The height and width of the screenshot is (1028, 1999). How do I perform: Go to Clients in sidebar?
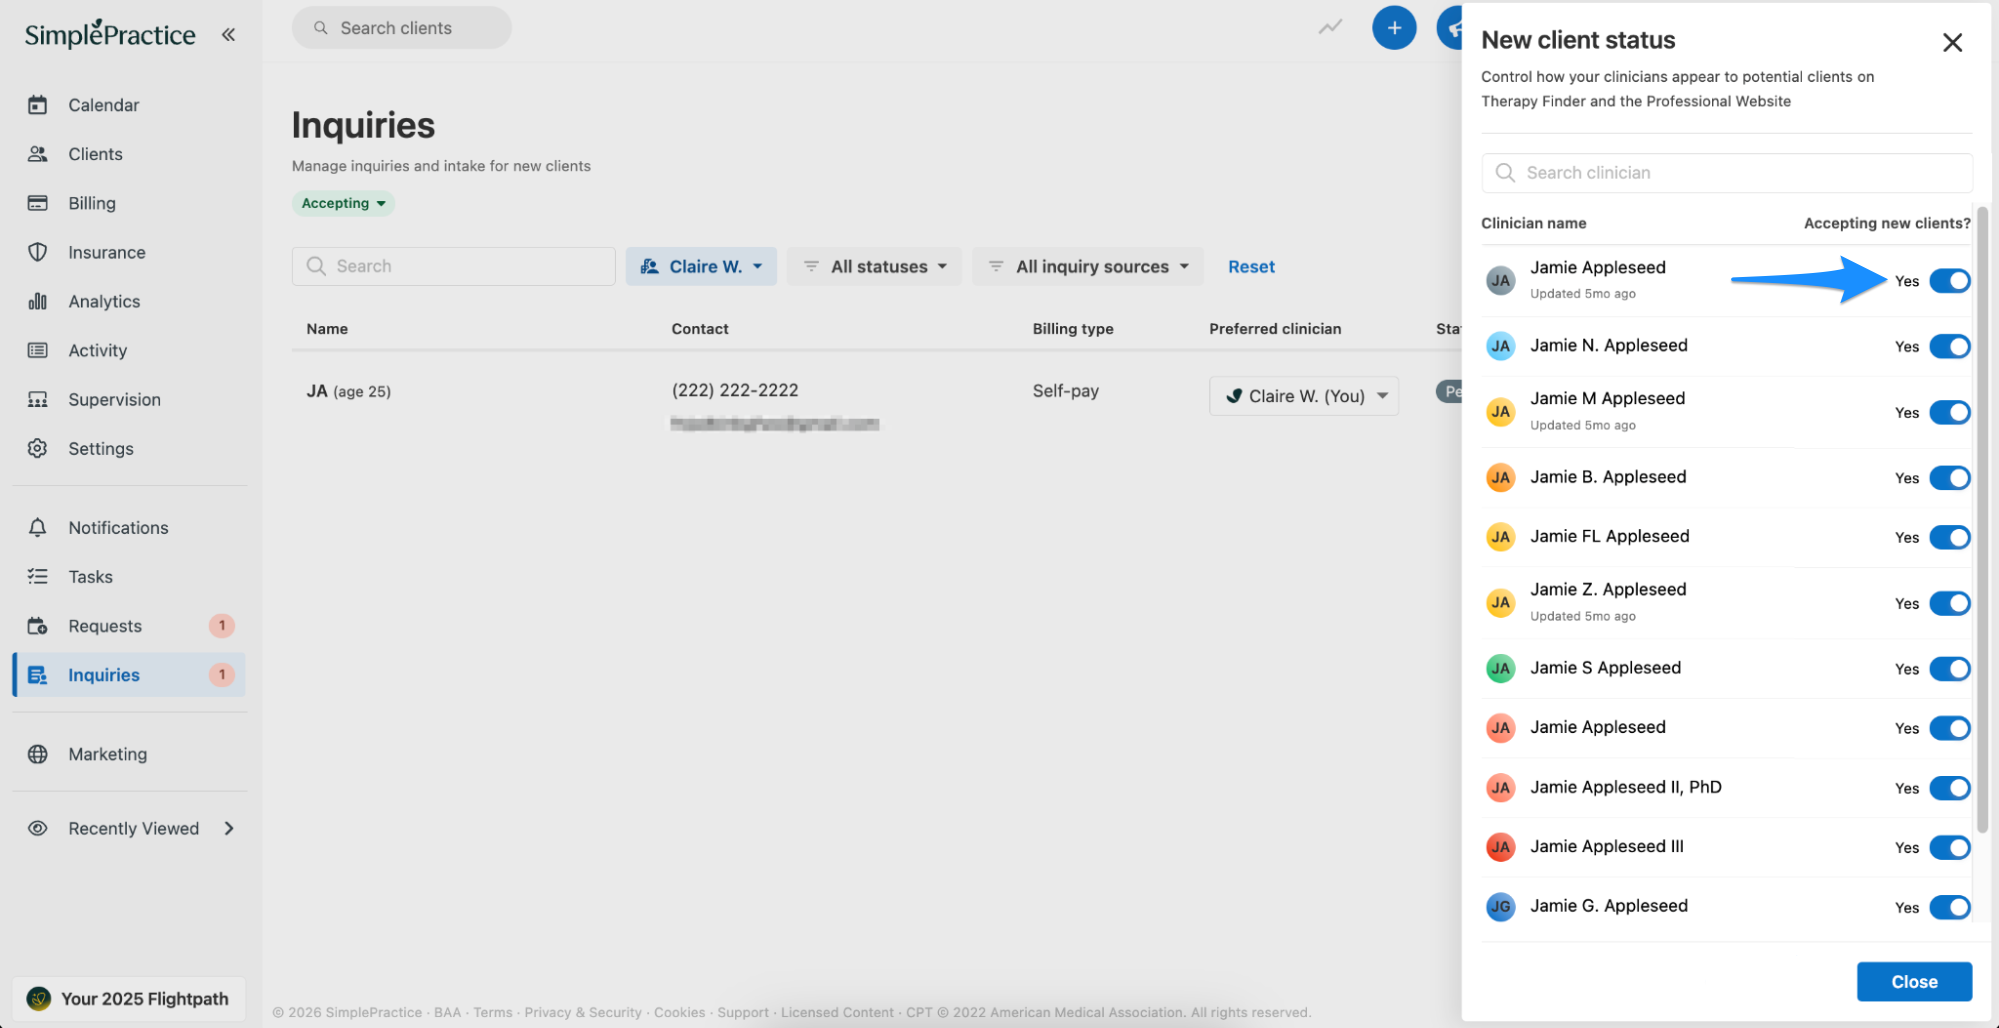95,154
